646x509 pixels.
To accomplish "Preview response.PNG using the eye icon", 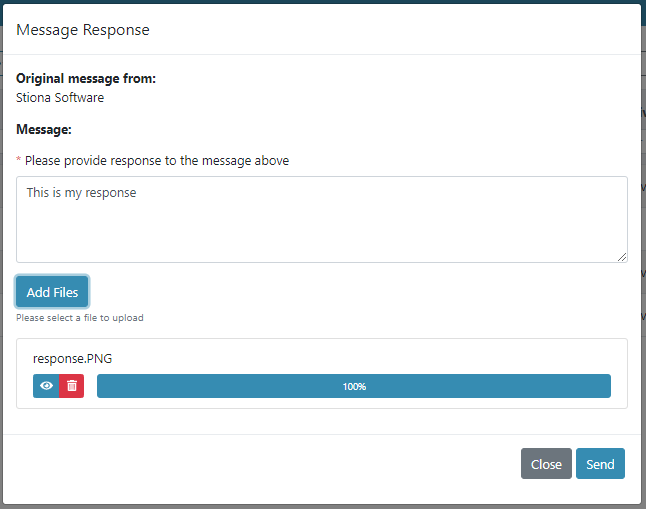I will pos(46,386).
